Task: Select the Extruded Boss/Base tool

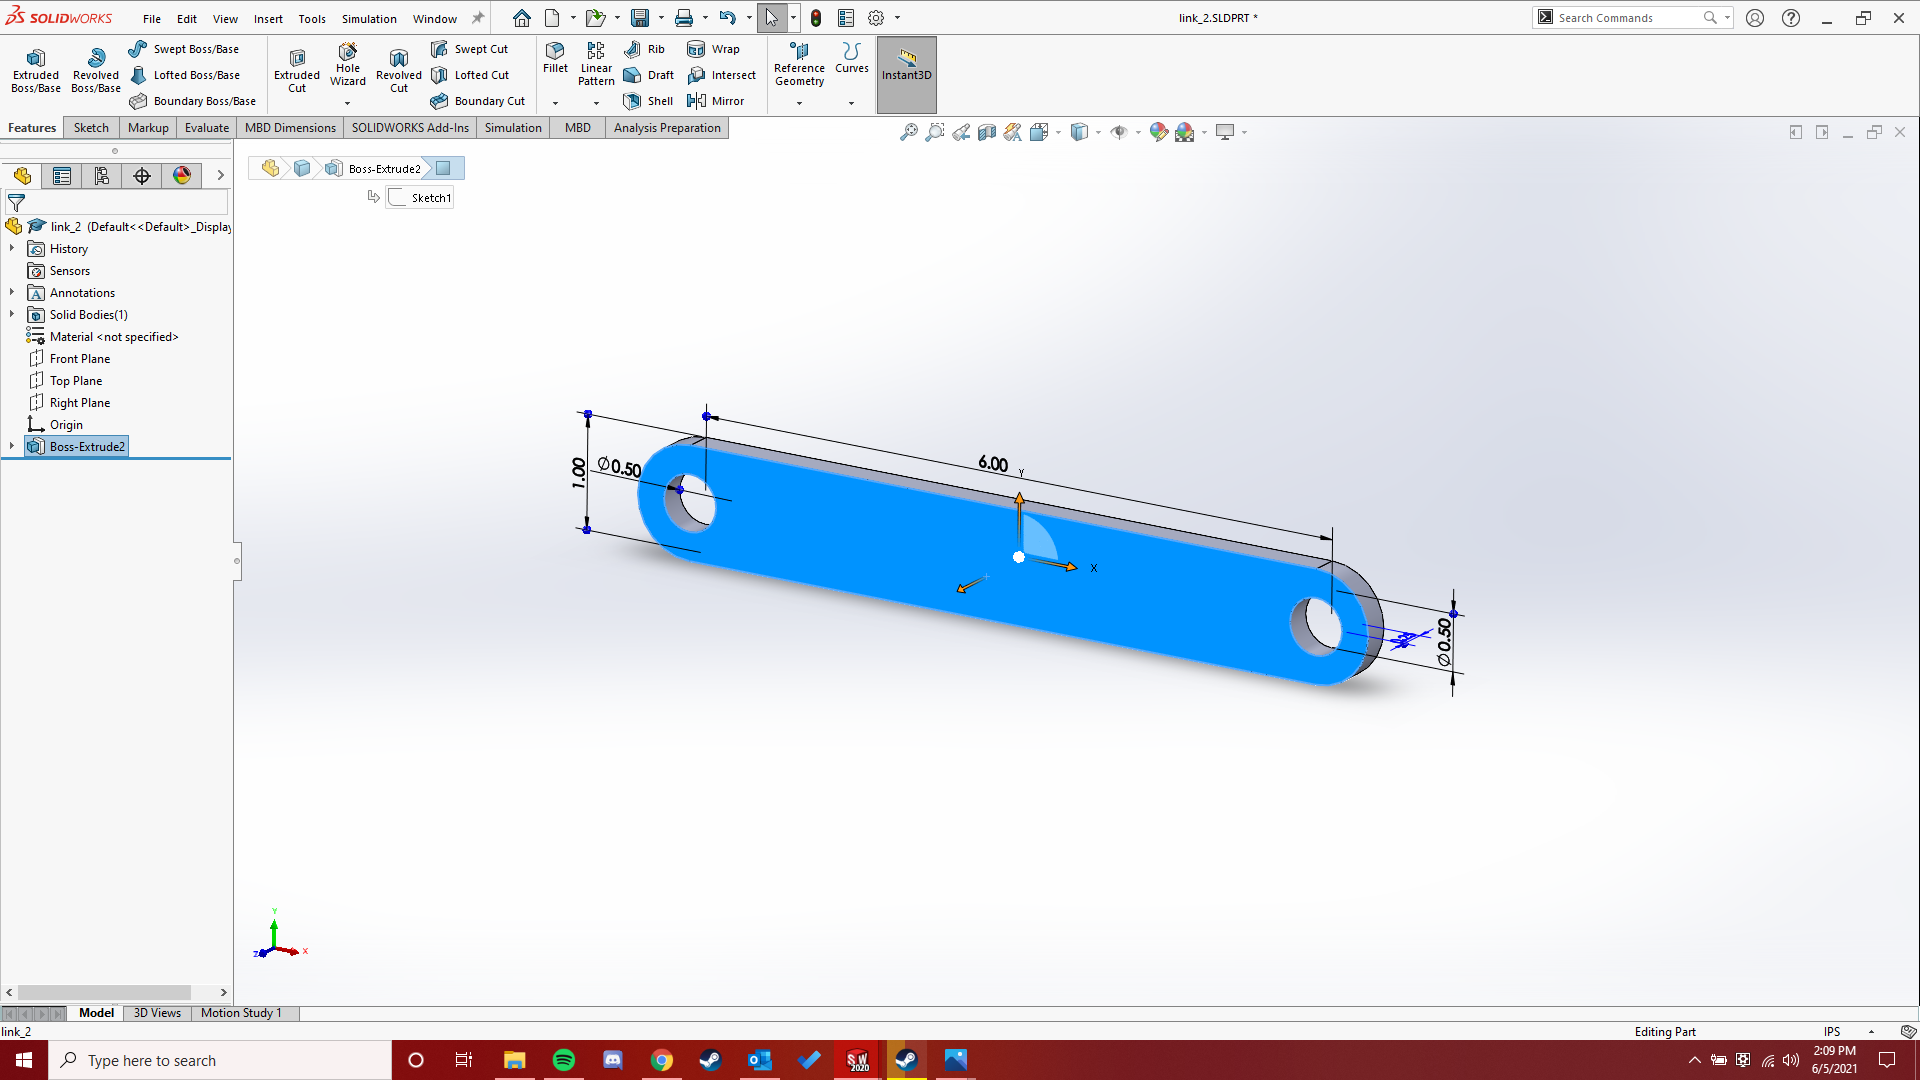Action: click(35, 68)
